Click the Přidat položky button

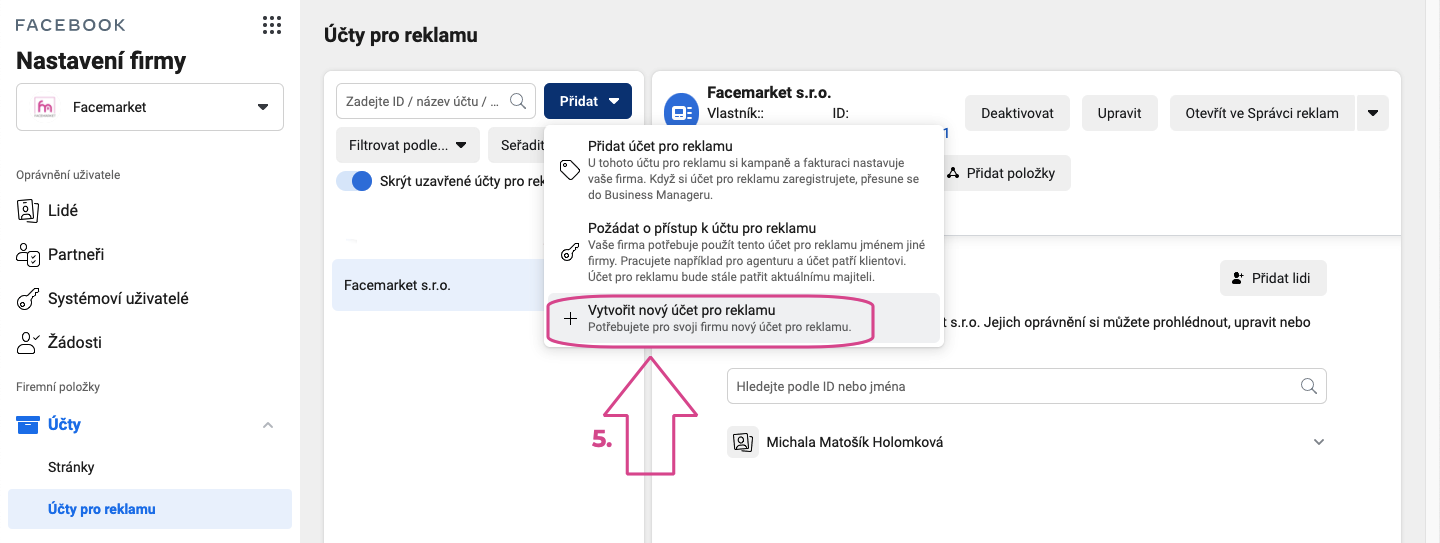click(x=1001, y=173)
